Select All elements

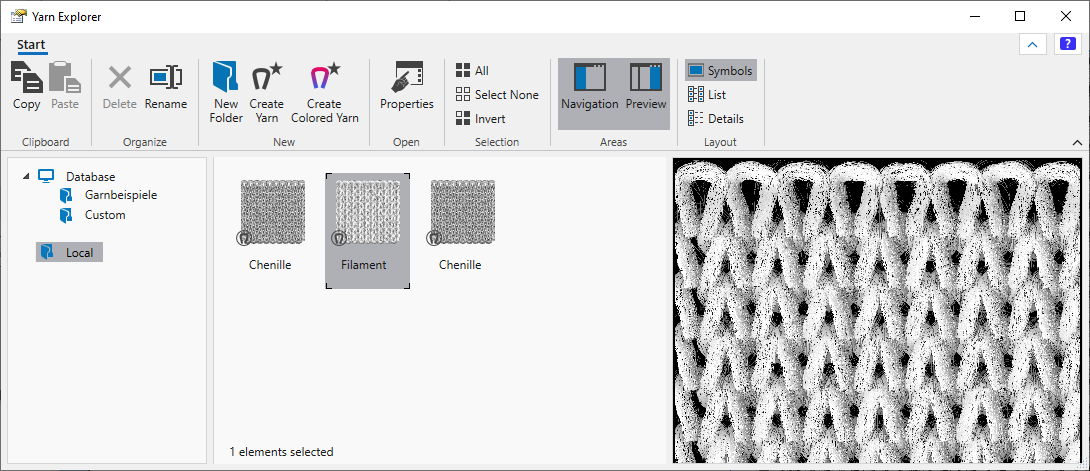472,71
